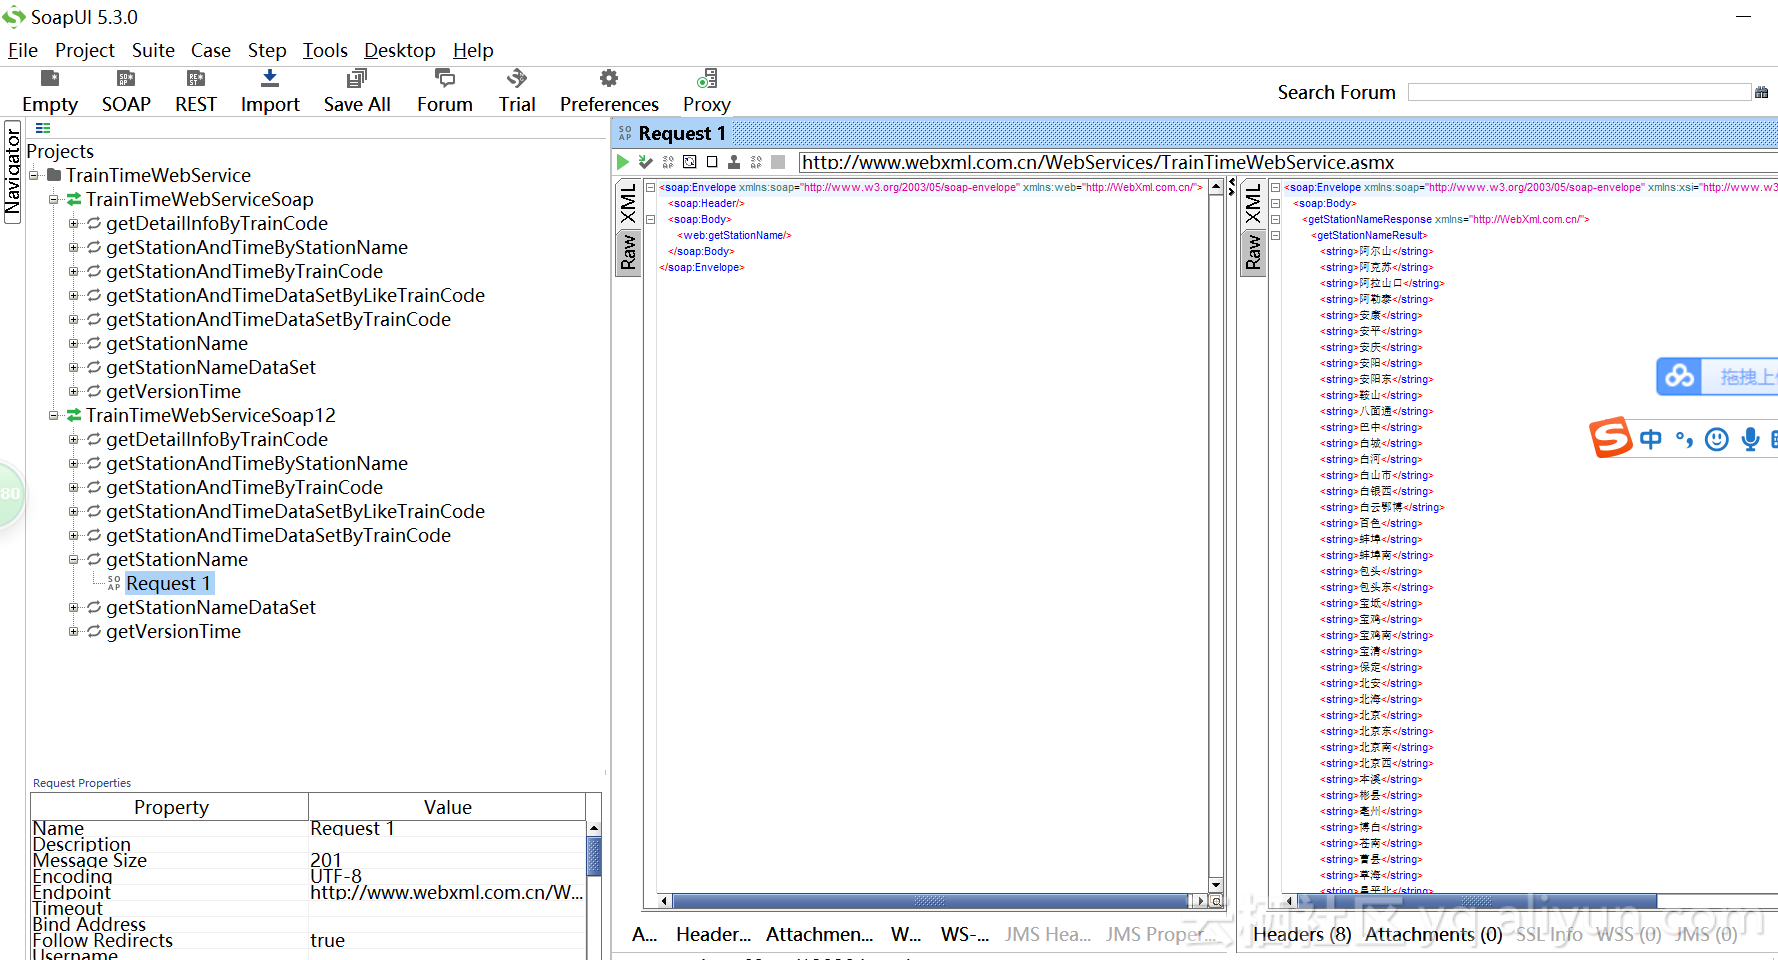Viewport: 1778px width, 960px height.
Task: Open the Desktop menu
Action: click(400, 50)
